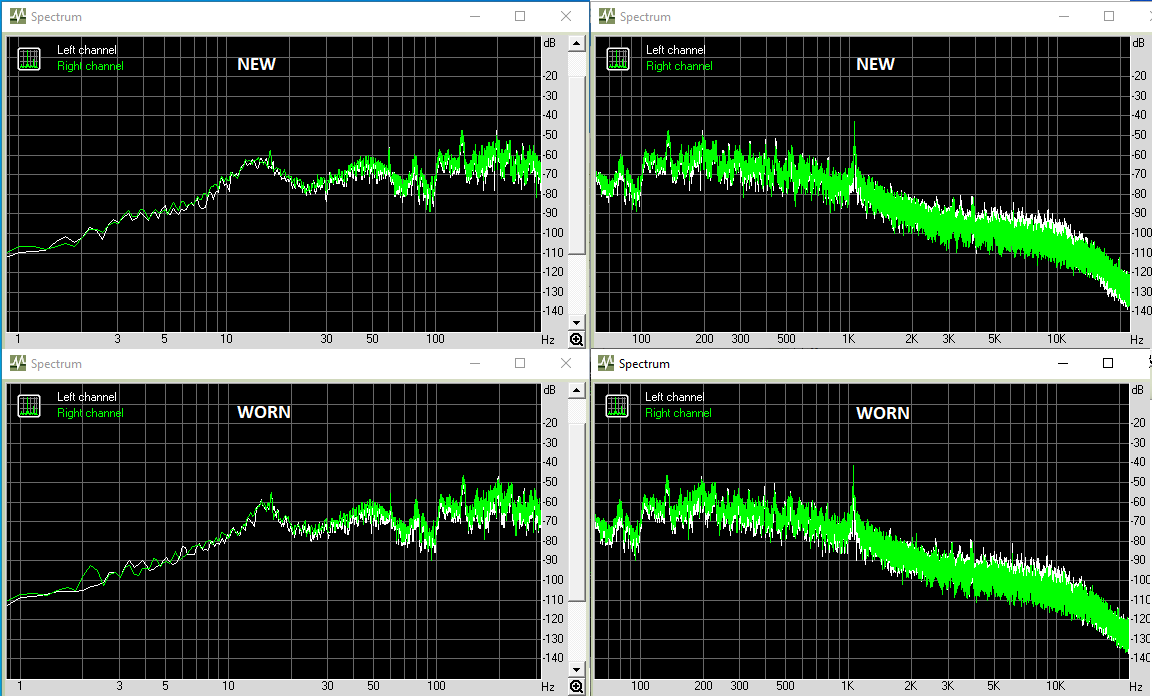The width and height of the screenshot is (1152, 696).
Task: Open grid settings icon in WORN 1-100 Hz window
Action: click(29, 406)
